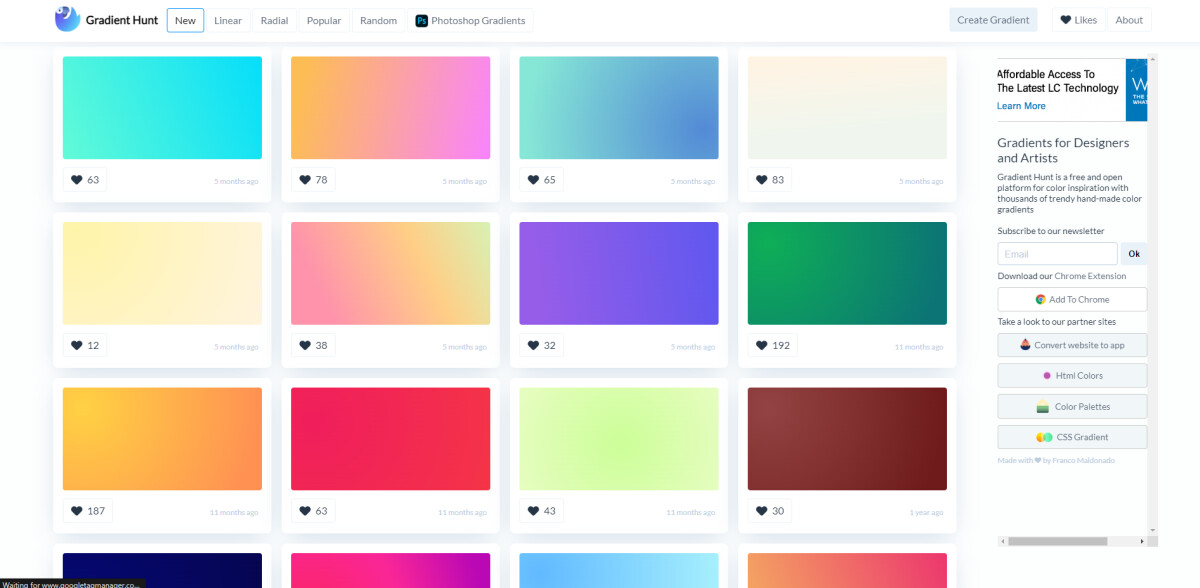
Task: Click the heart icon in the Likes button
Action: [1066, 18]
